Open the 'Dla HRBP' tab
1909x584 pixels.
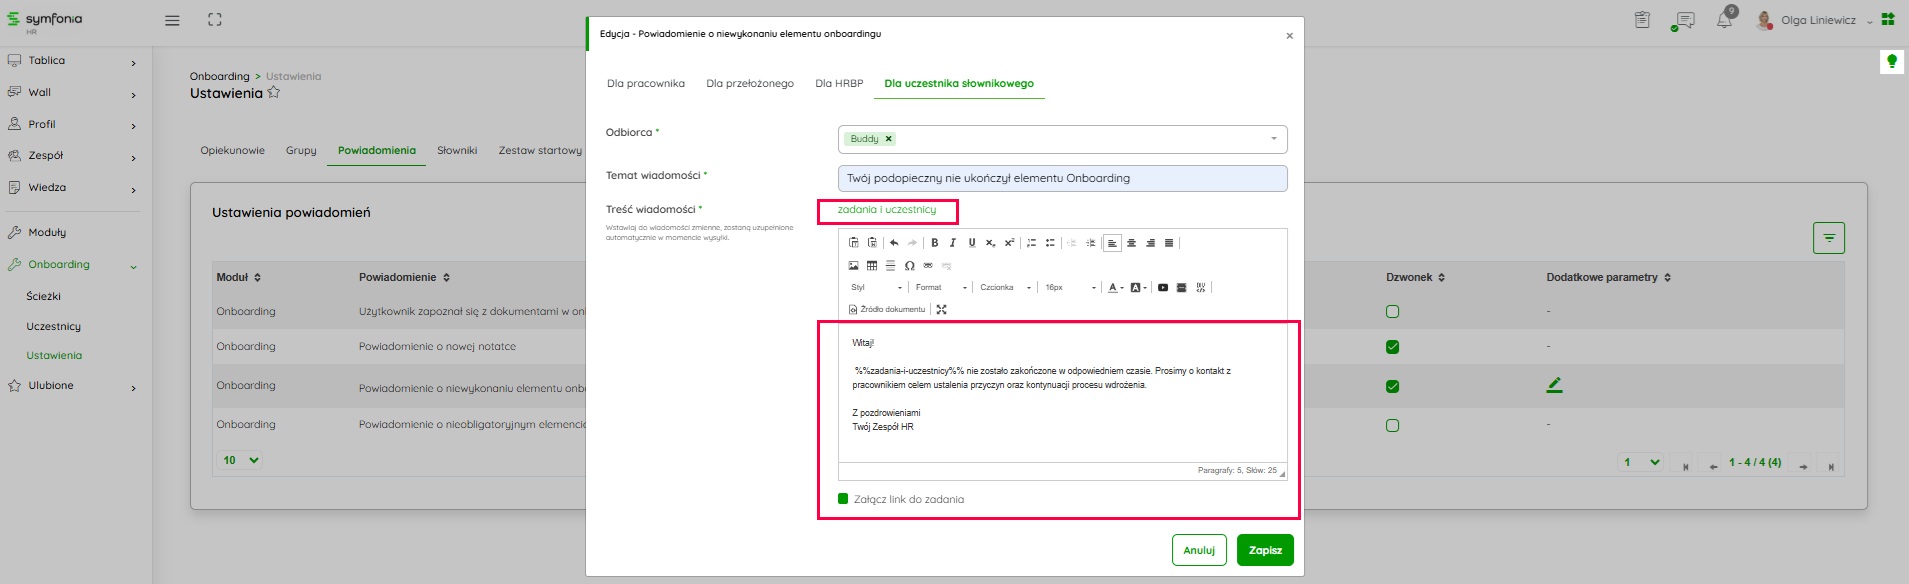coord(838,84)
